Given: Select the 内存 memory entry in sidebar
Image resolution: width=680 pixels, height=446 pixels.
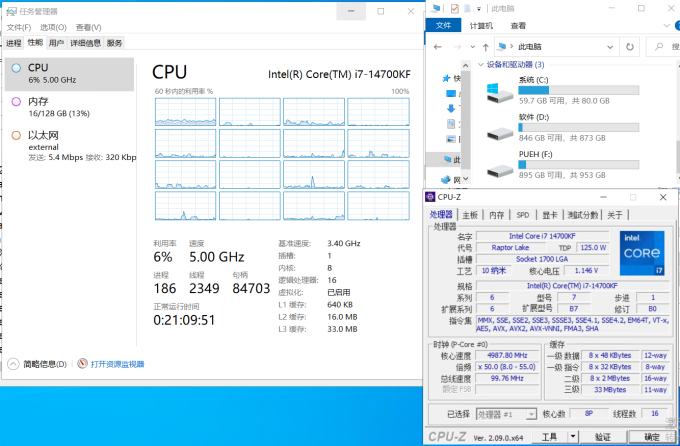Looking at the screenshot, I should pyautogui.click(x=69, y=107).
